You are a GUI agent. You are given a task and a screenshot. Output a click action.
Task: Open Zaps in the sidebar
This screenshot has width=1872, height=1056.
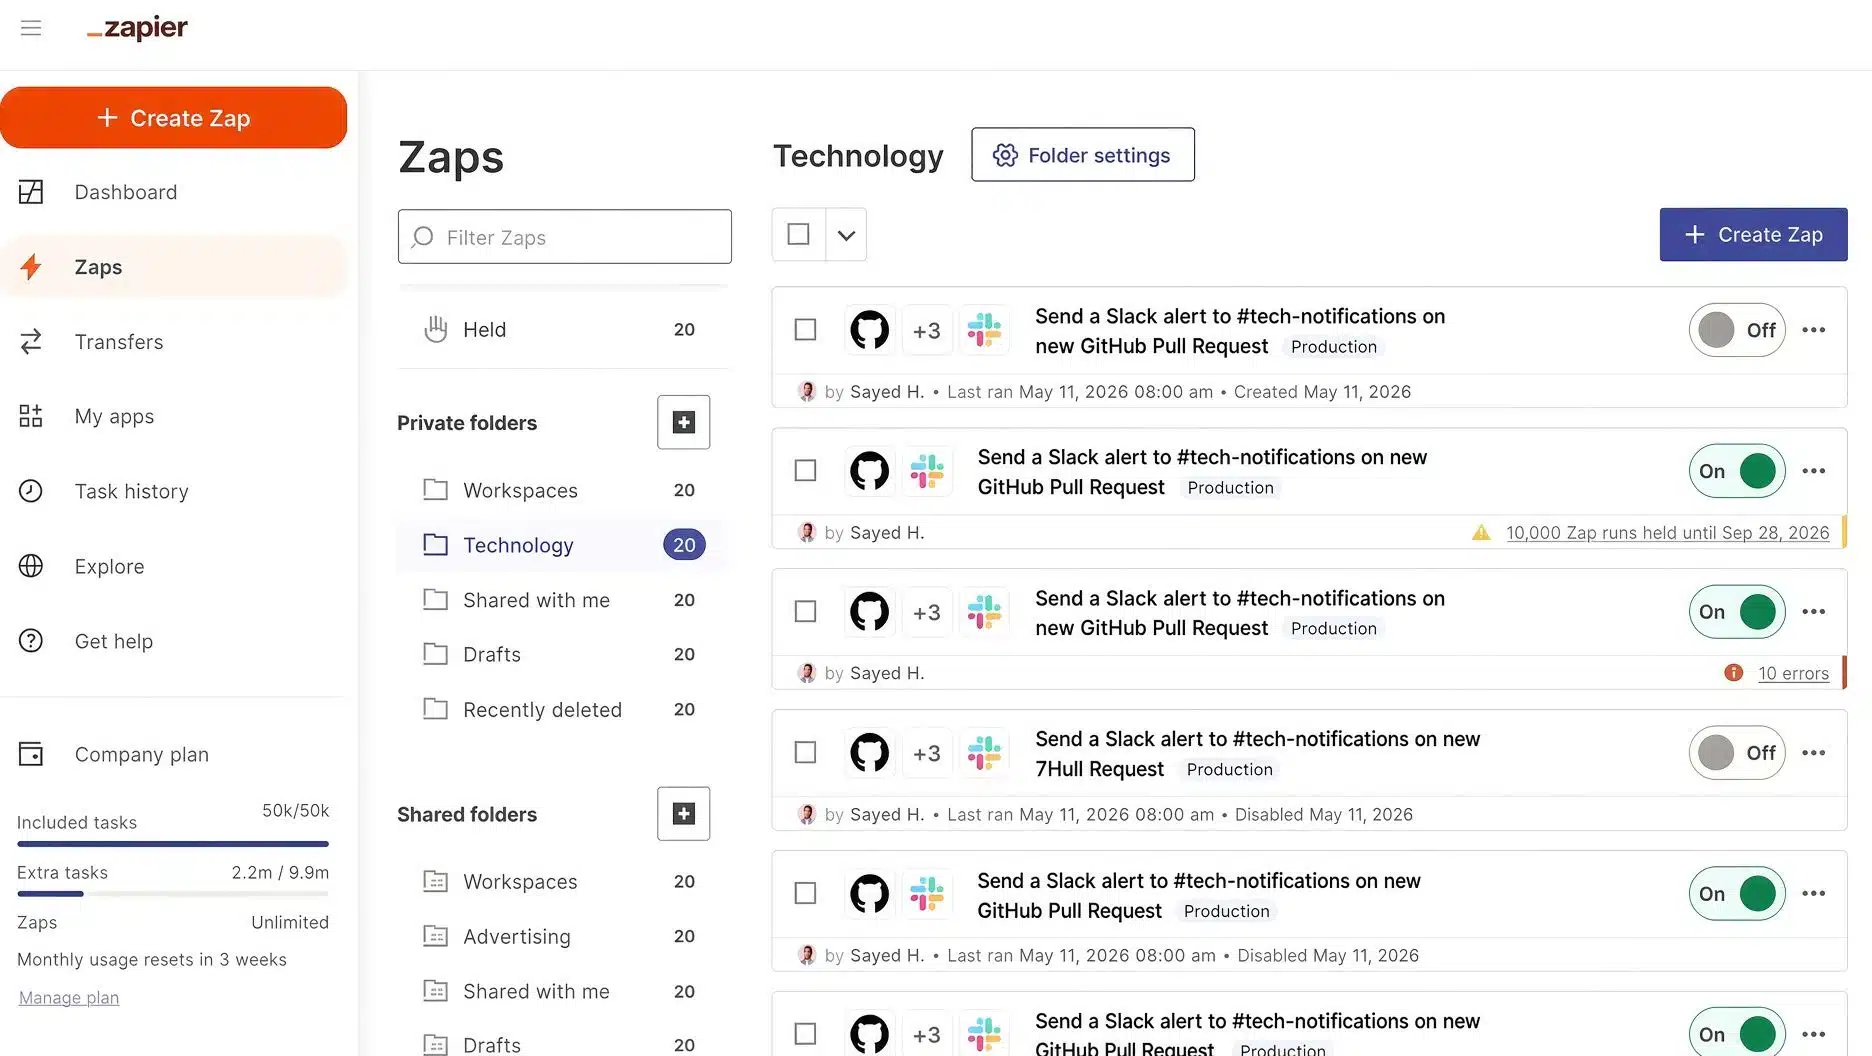tap(174, 267)
